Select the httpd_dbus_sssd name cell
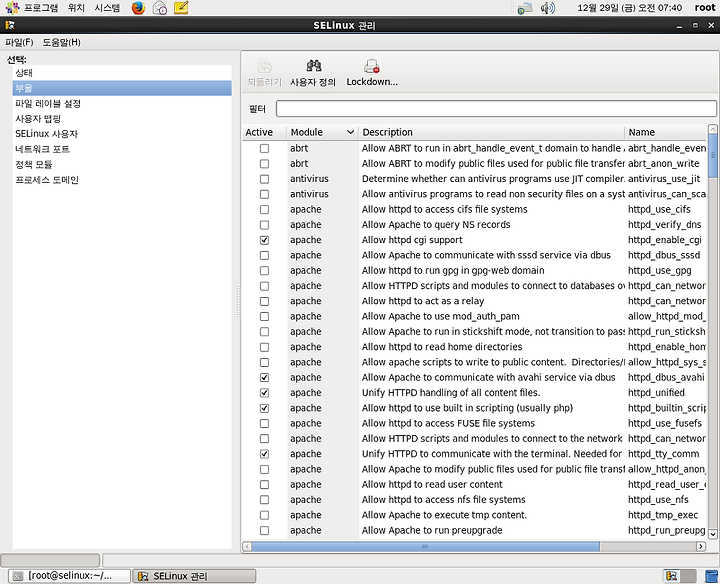The image size is (720, 584). [664, 255]
